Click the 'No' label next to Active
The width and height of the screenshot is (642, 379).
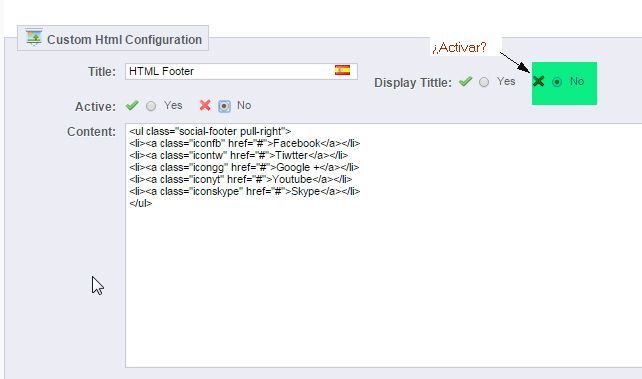click(244, 106)
